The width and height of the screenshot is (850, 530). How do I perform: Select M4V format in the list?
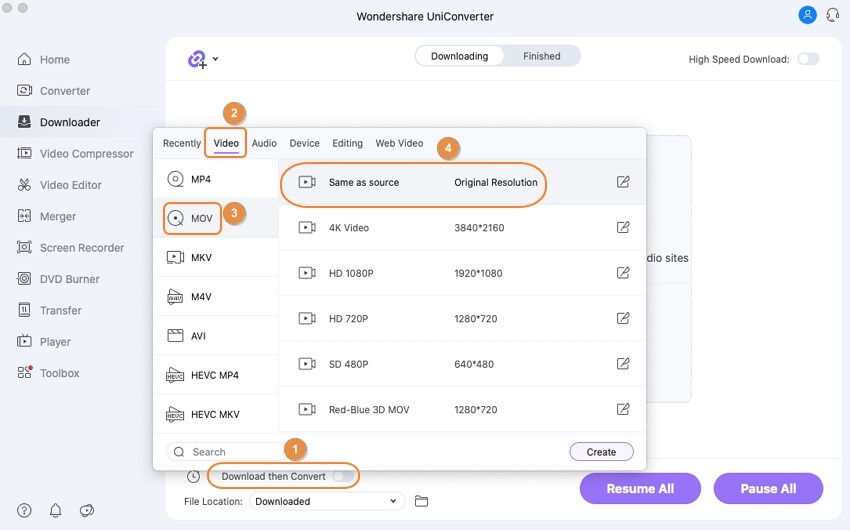(x=216, y=296)
